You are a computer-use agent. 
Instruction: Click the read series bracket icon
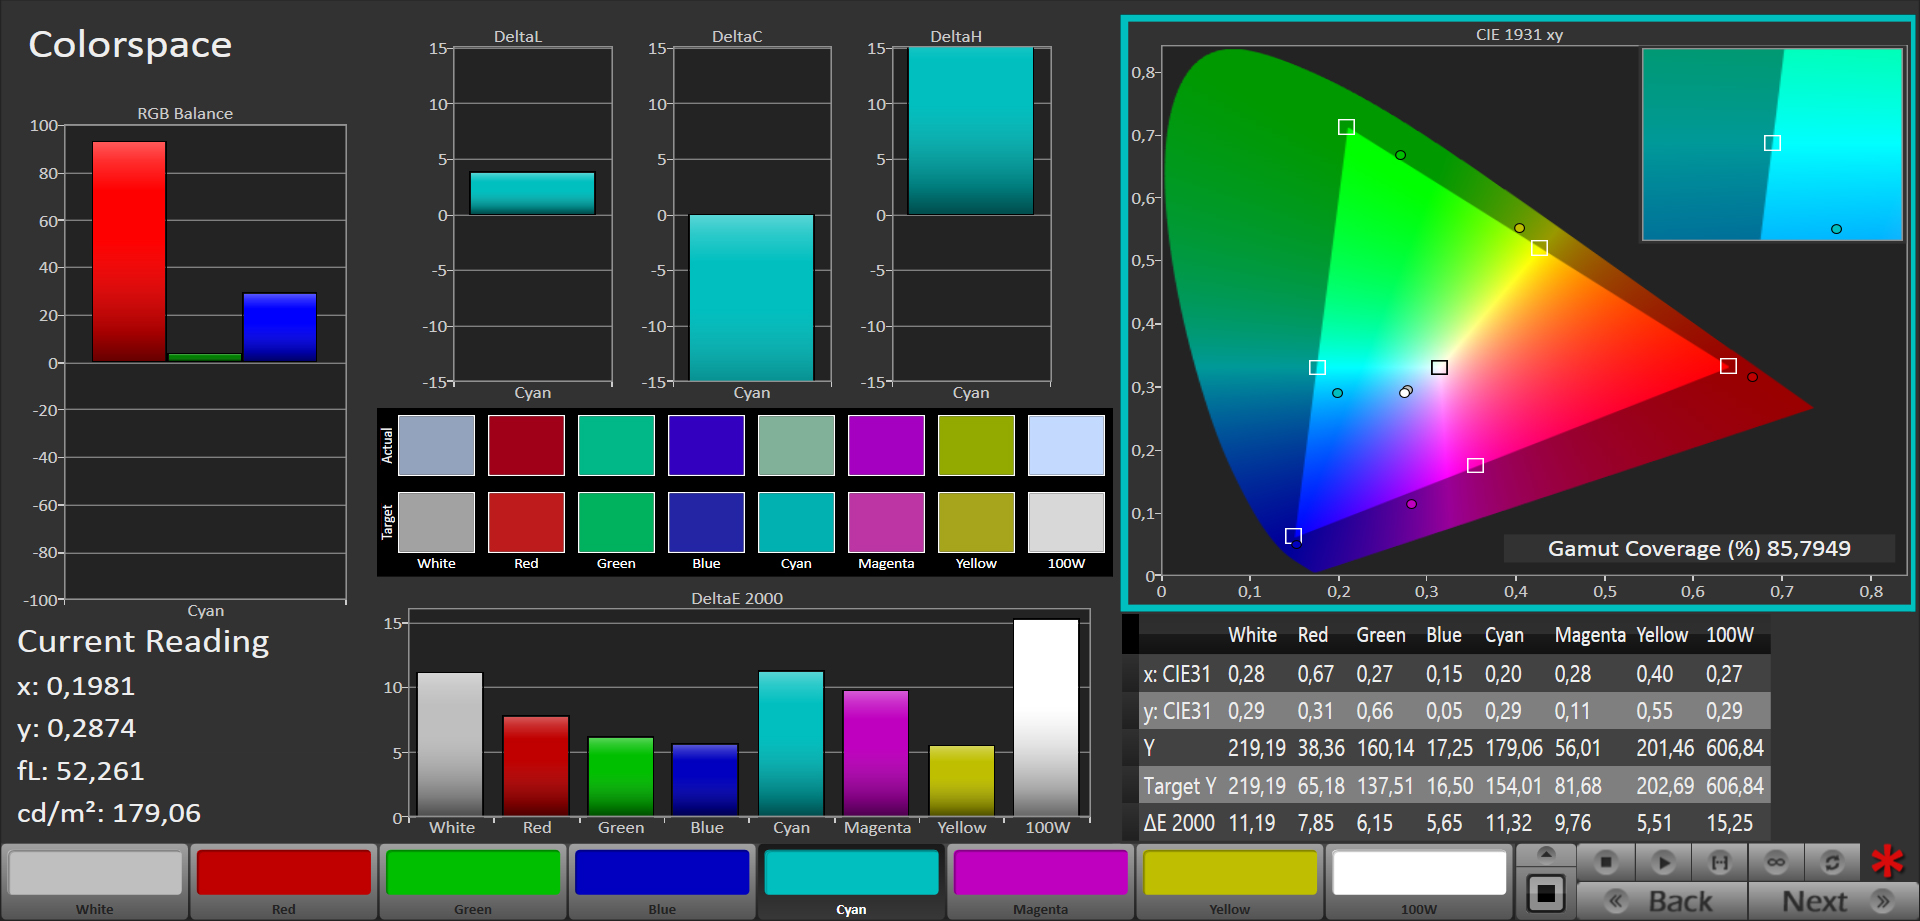pos(1719,861)
